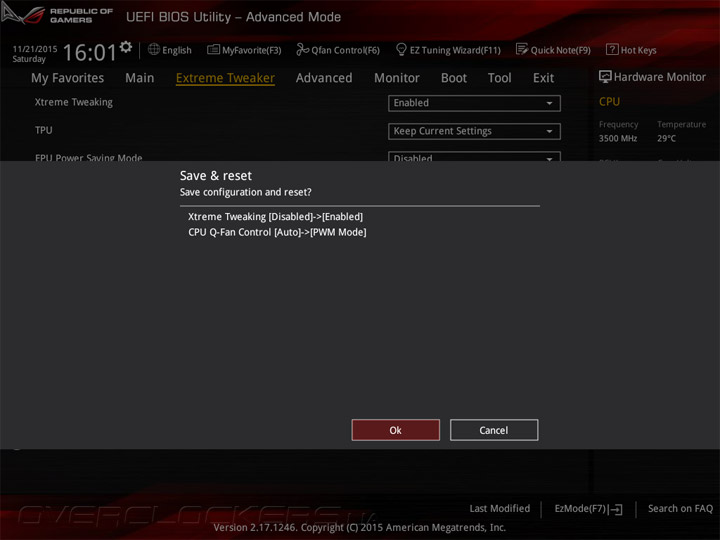Click the CPU Q-Fan Control [Auto]->[PWM Mode] line

[277, 232]
